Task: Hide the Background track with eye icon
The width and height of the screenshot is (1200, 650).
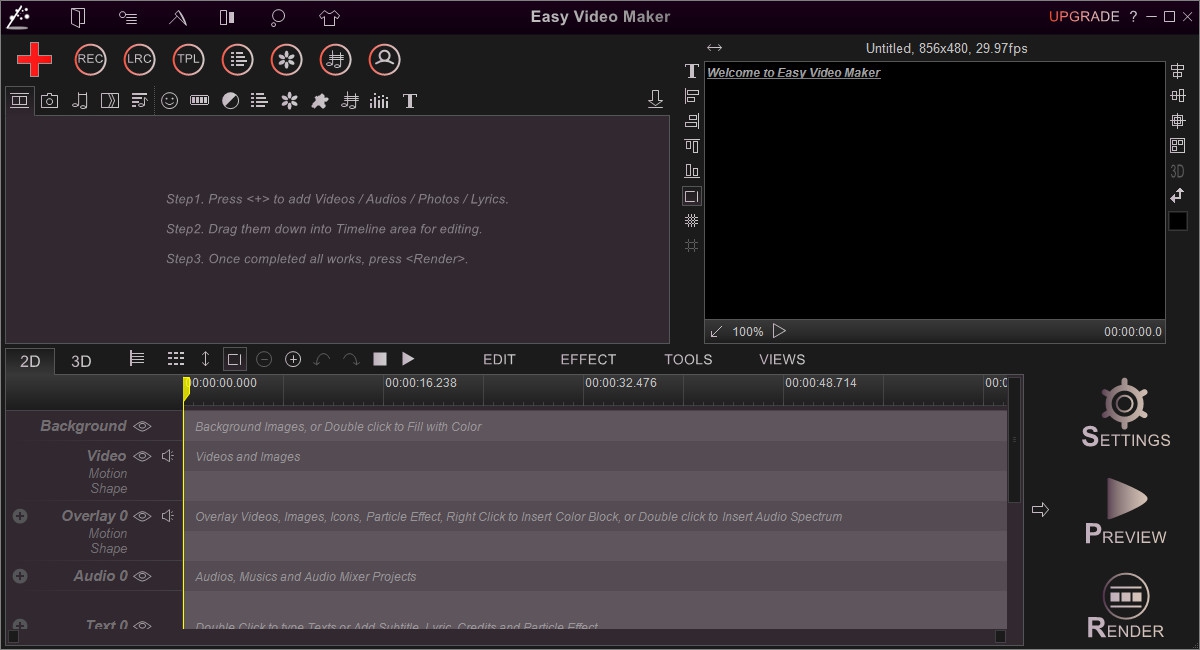Action: click(x=142, y=426)
